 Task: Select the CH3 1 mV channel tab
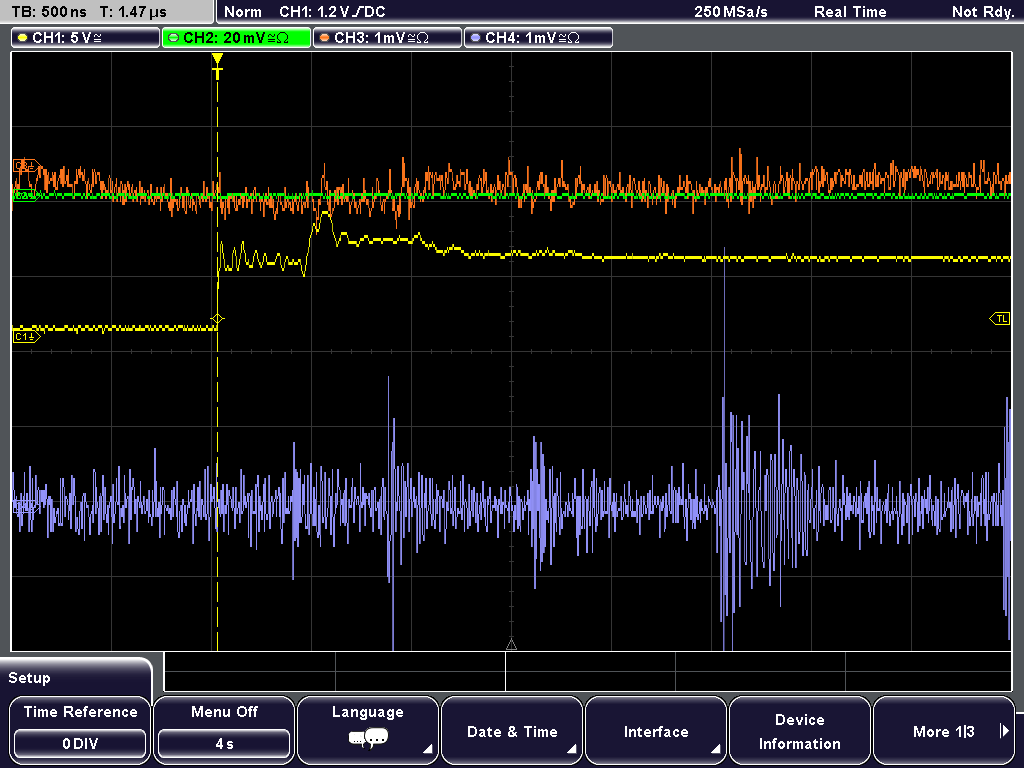point(387,38)
